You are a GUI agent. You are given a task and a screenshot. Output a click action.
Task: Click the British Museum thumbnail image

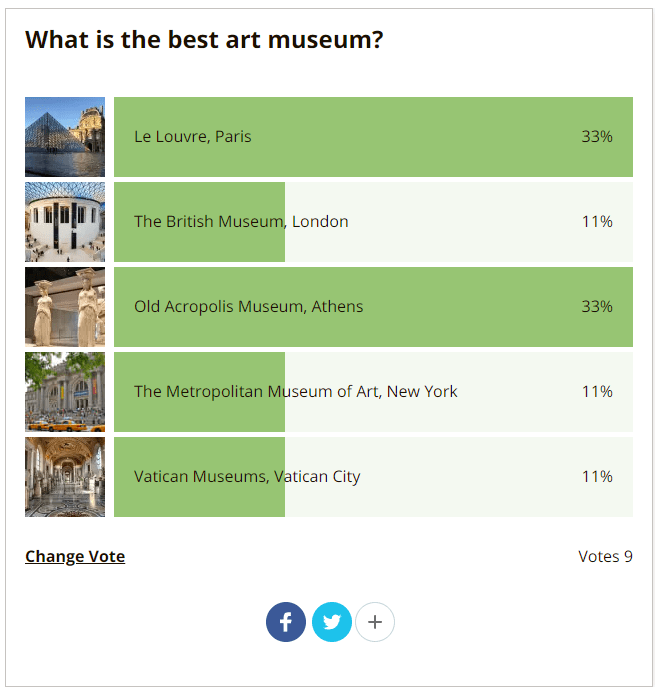pos(65,222)
